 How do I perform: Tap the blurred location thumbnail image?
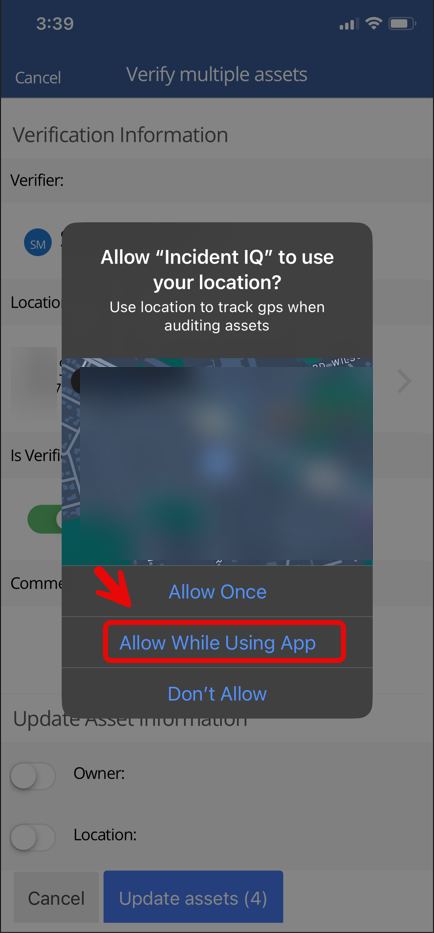(35, 382)
